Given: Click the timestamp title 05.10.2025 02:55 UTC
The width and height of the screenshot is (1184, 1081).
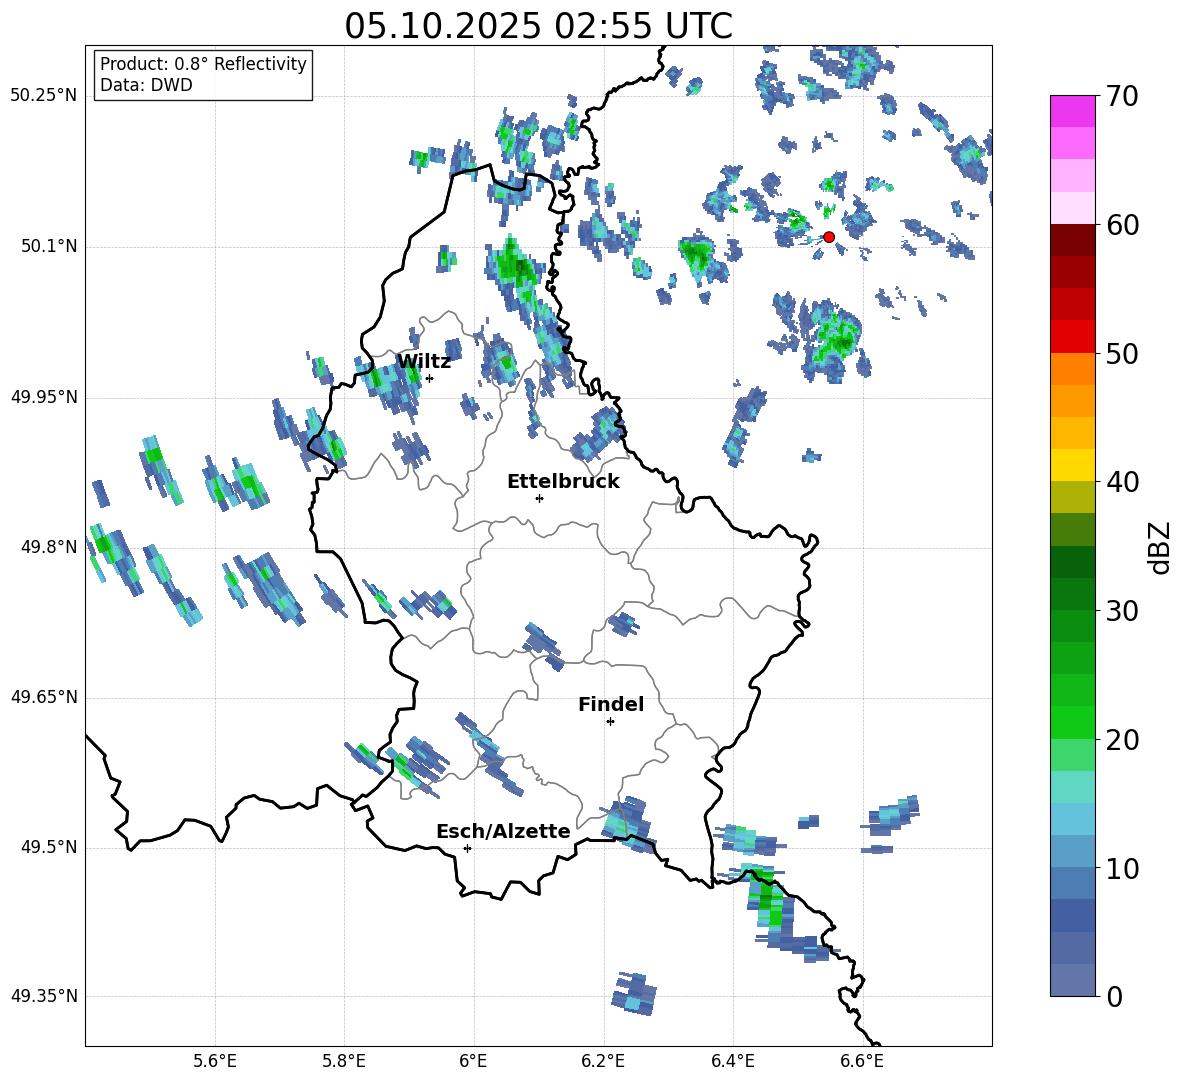Looking at the screenshot, I should click(538, 26).
